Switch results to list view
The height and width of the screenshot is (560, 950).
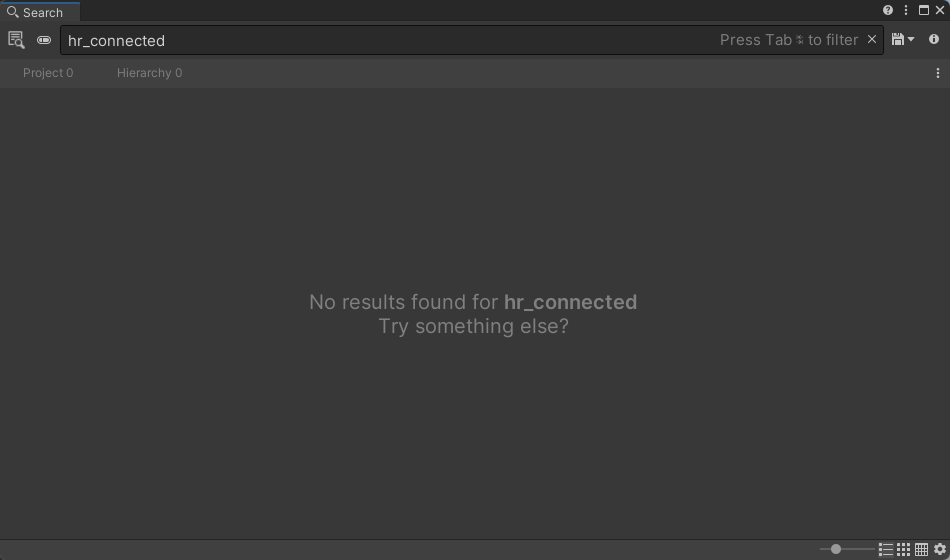coord(886,550)
